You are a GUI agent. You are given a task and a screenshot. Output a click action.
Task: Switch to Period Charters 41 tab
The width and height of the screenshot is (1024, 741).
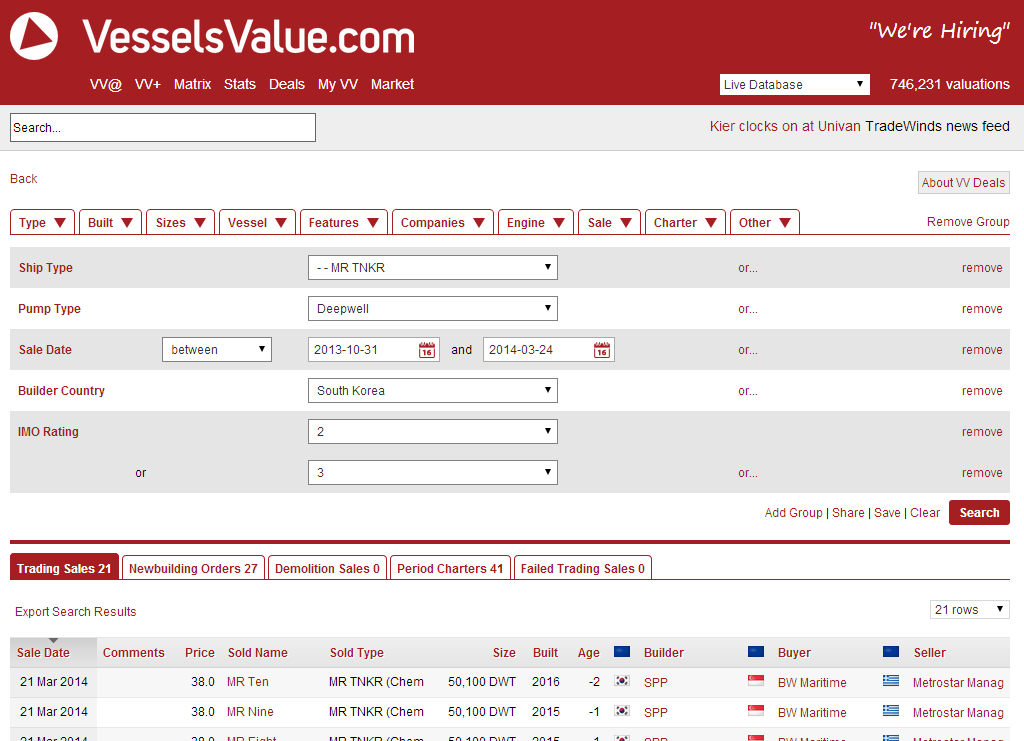(x=450, y=568)
